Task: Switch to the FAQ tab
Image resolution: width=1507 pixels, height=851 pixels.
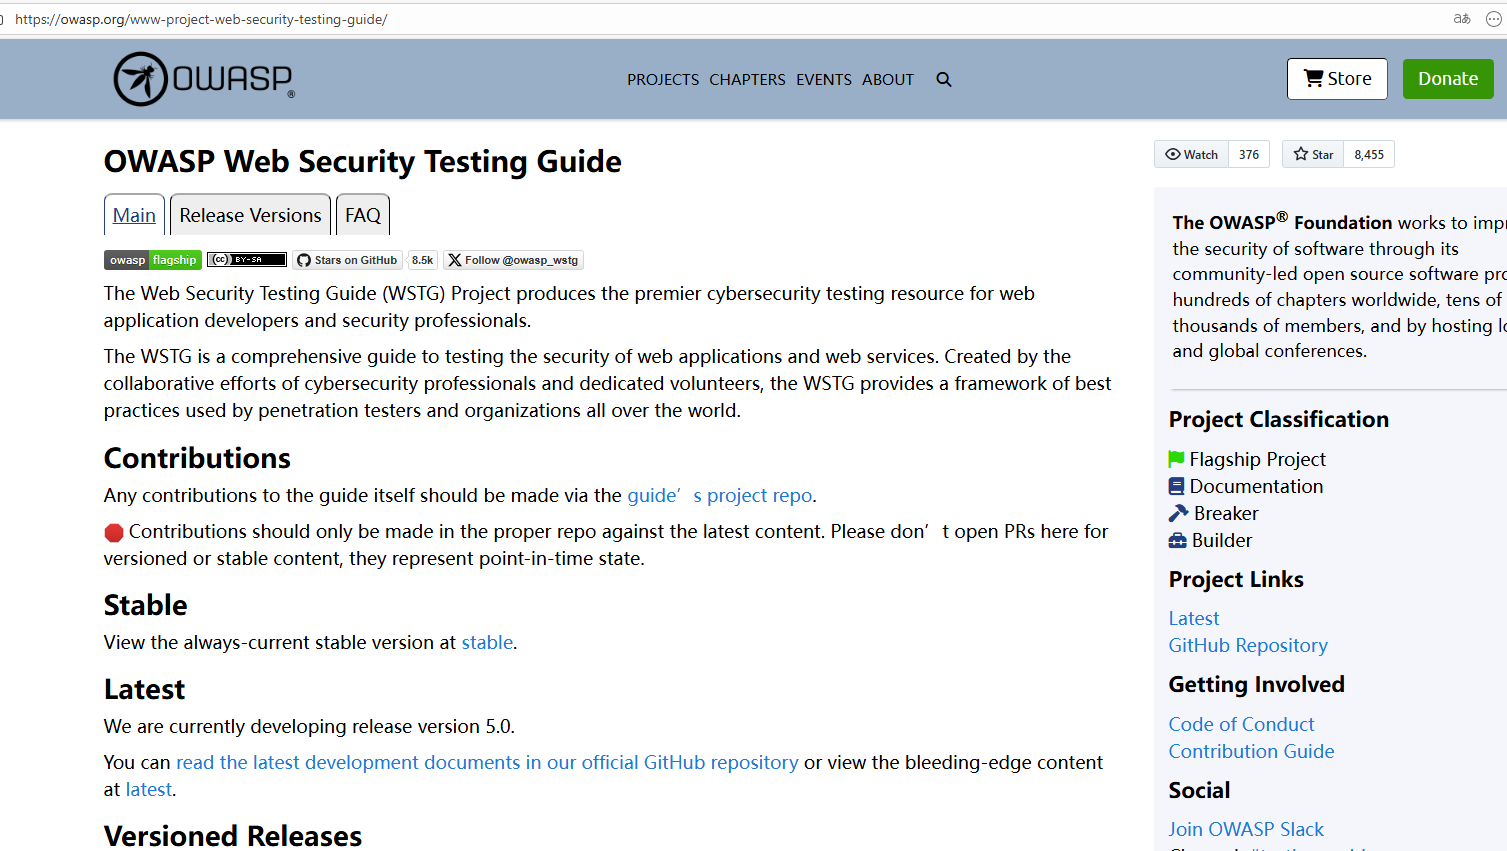Action: coord(362,214)
